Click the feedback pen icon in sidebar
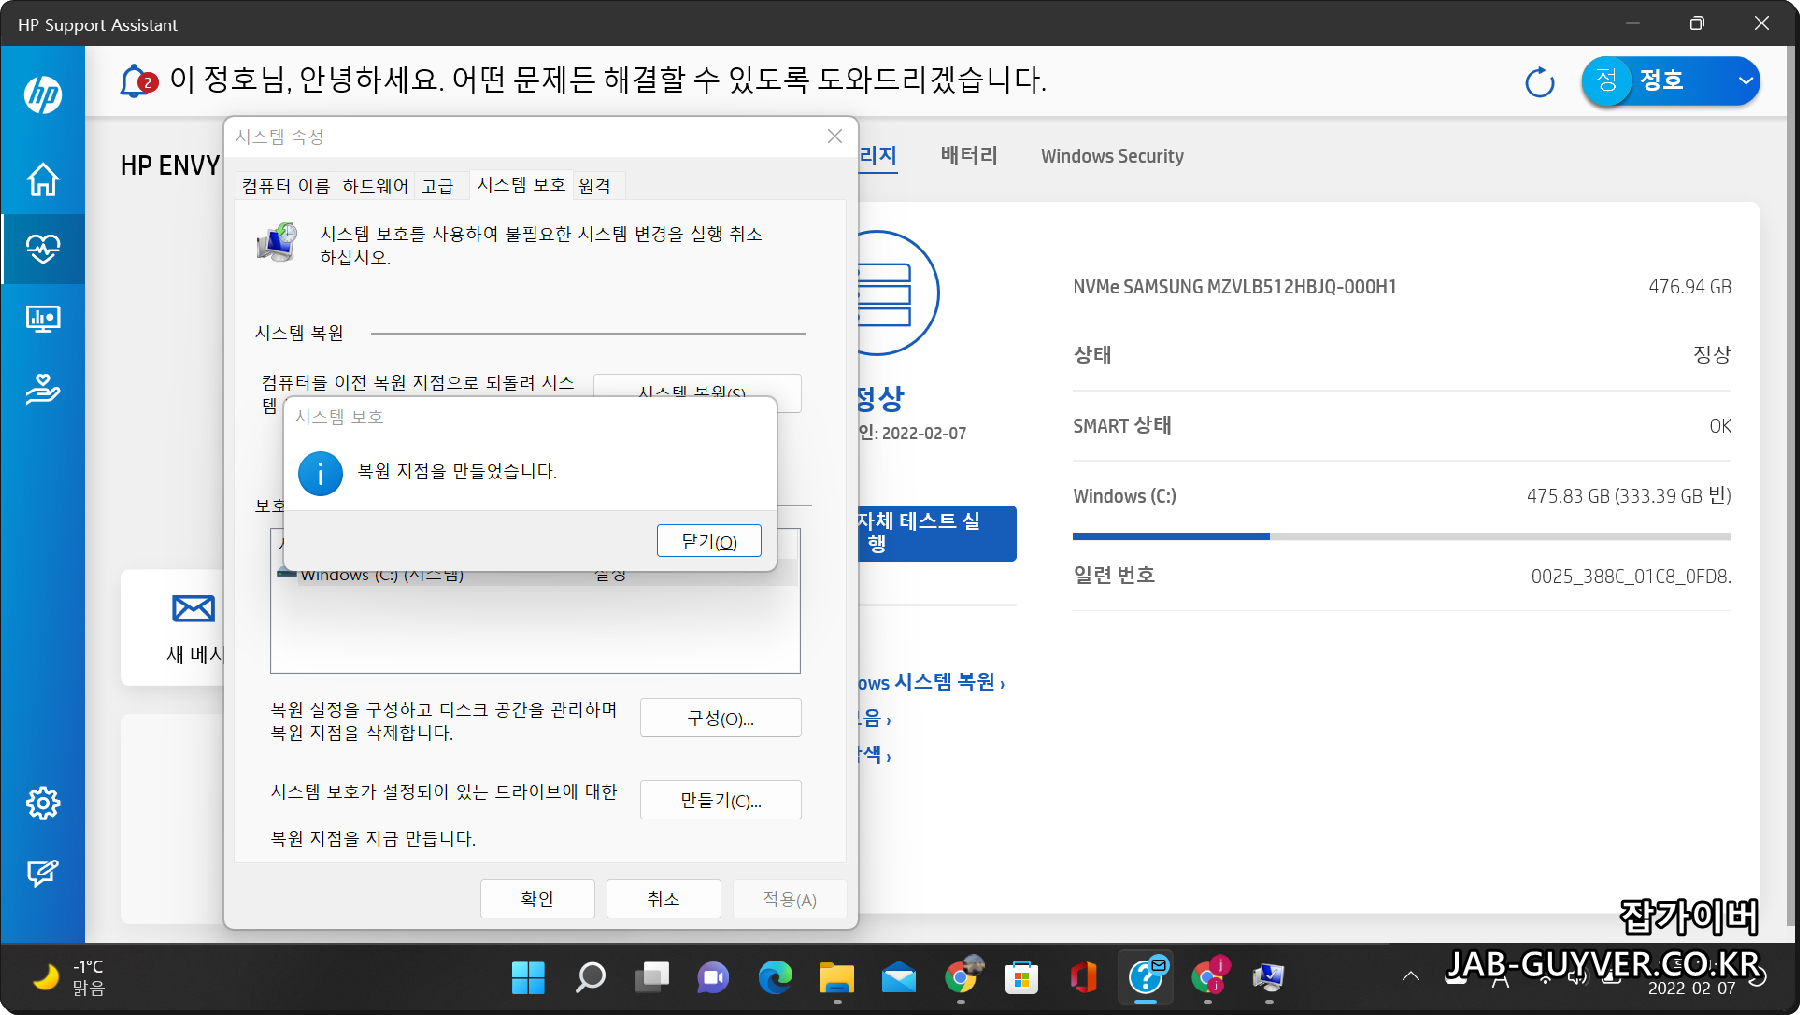1800x1015 pixels. pos(42,872)
